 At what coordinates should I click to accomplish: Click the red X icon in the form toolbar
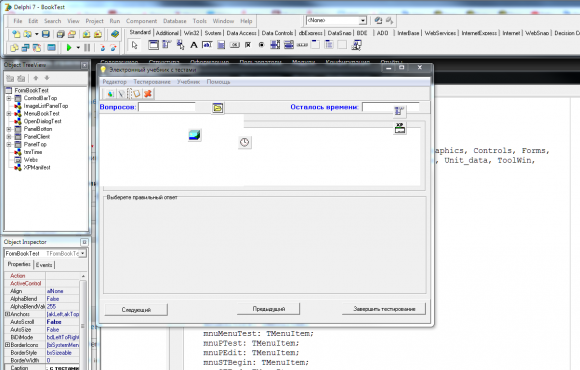tap(148, 94)
